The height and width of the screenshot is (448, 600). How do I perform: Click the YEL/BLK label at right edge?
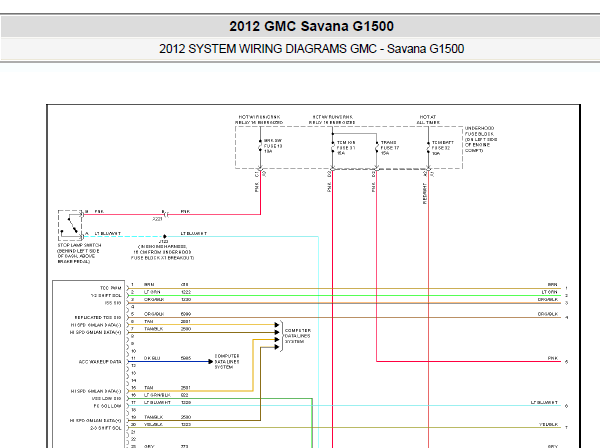(x=549, y=424)
